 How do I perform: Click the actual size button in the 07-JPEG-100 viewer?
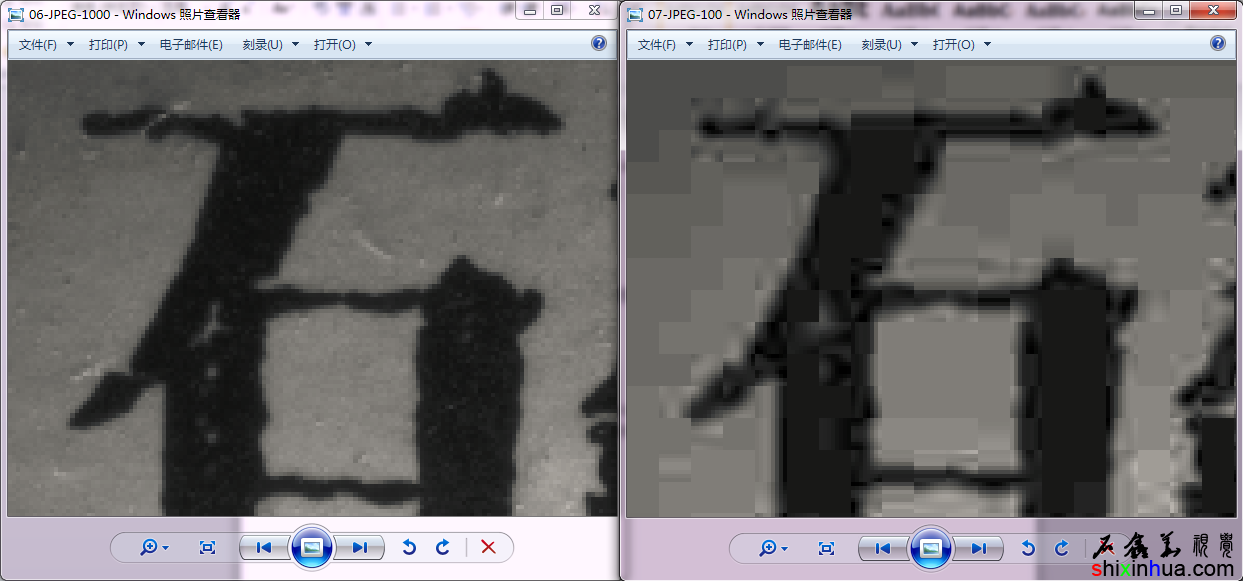click(826, 548)
